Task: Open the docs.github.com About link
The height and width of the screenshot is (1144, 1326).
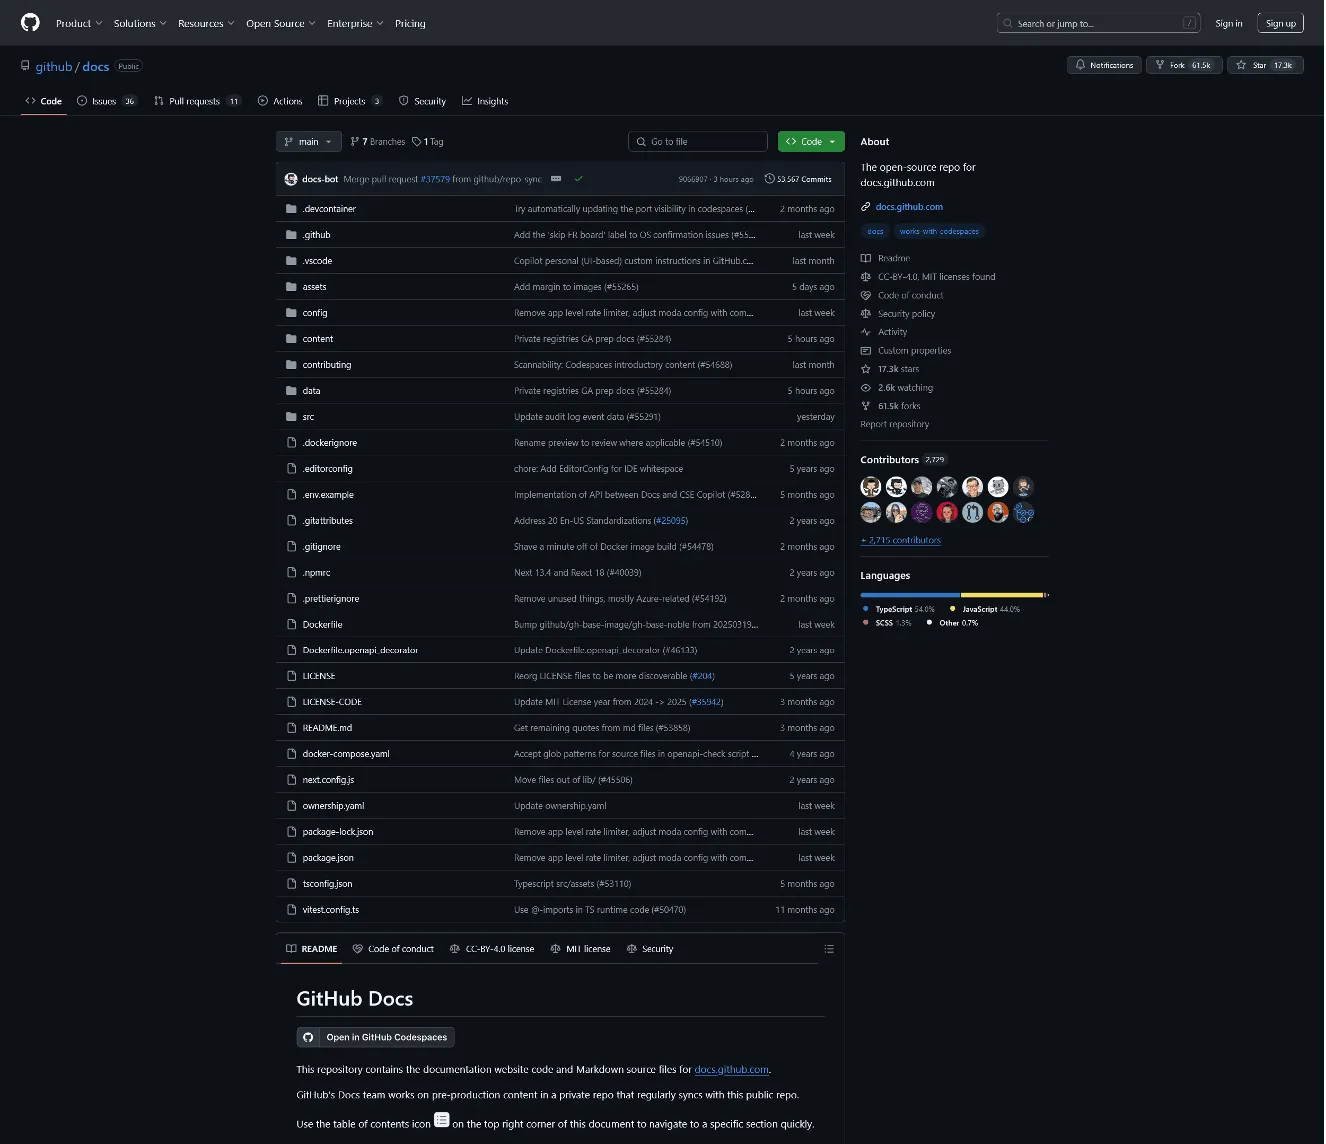Action: [x=908, y=207]
